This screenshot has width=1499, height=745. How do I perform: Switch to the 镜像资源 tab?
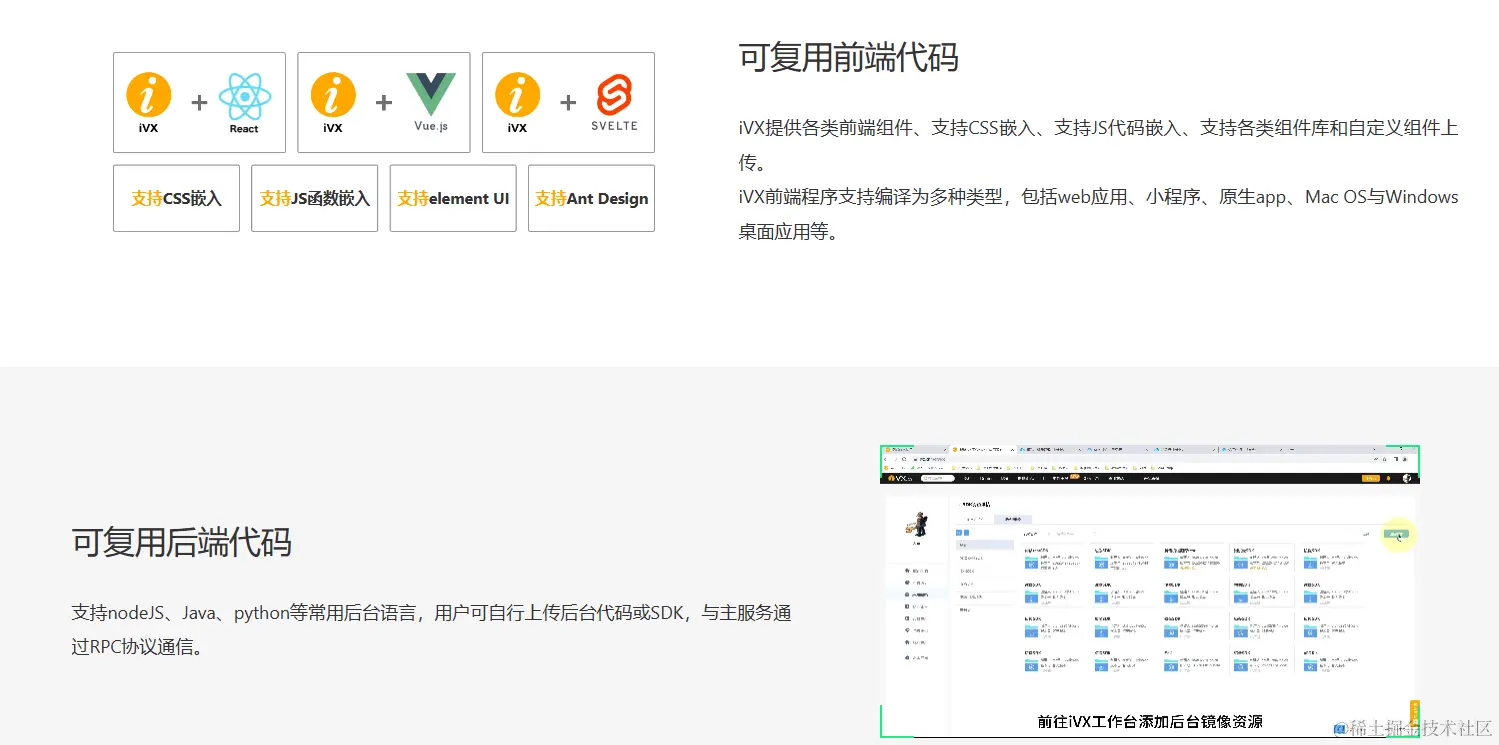pyautogui.click(x=1013, y=517)
